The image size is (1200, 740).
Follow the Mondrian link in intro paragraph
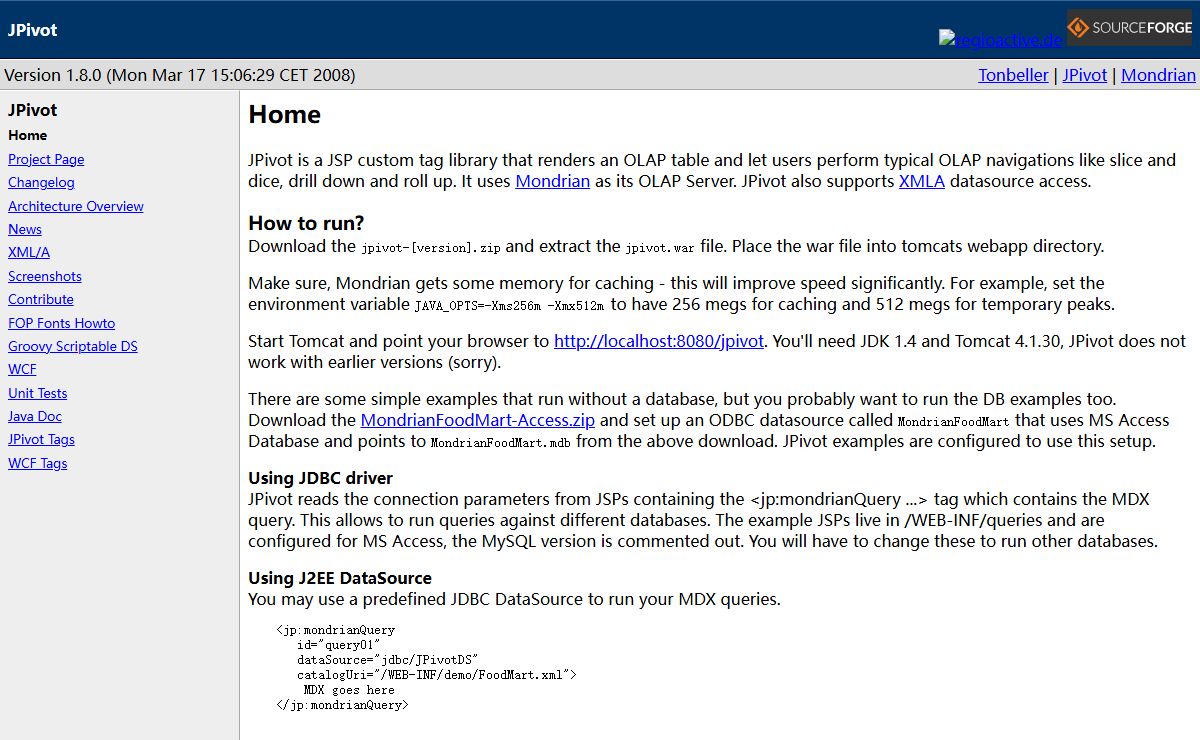(x=552, y=181)
